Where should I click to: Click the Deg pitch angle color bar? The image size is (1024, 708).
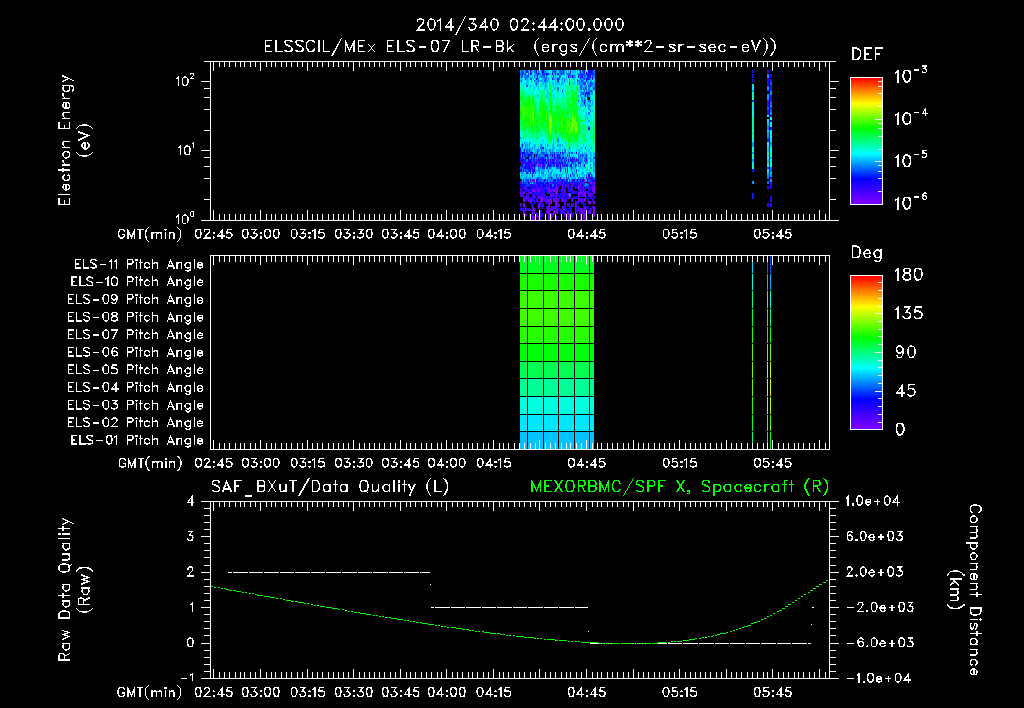(867, 352)
